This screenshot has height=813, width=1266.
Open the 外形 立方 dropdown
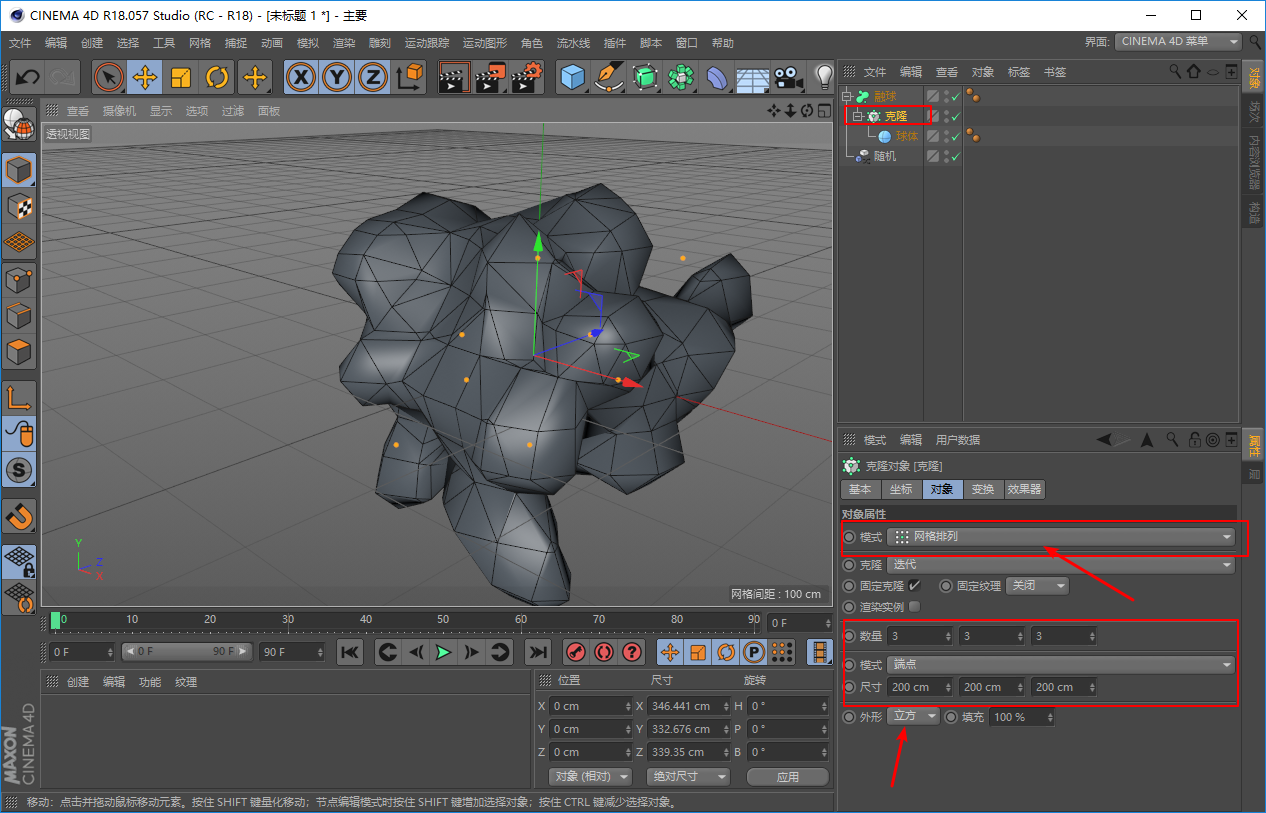914,716
